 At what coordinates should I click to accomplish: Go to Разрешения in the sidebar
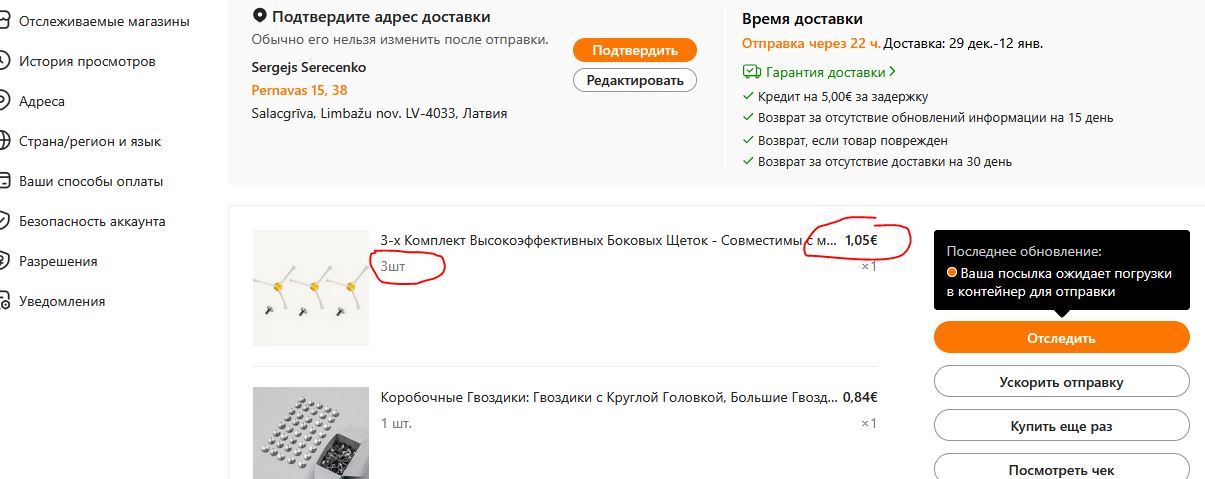pyautogui.click(x=58, y=261)
